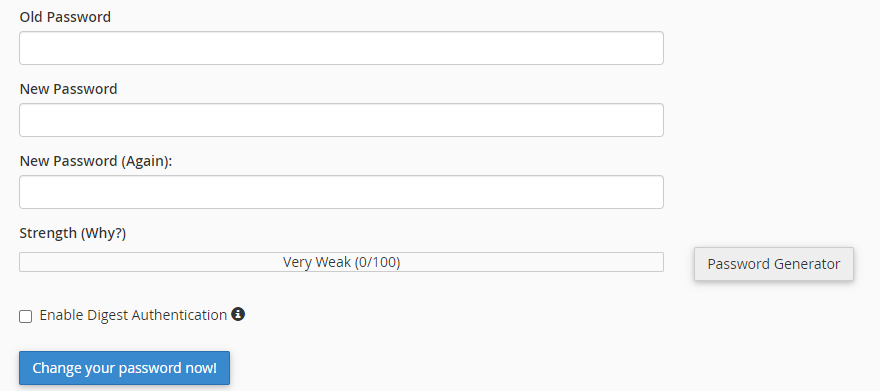The width and height of the screenshot is (880, 391).
Task: Open the Password Generator
Action: pyautogui.click(x=773, y=264)
